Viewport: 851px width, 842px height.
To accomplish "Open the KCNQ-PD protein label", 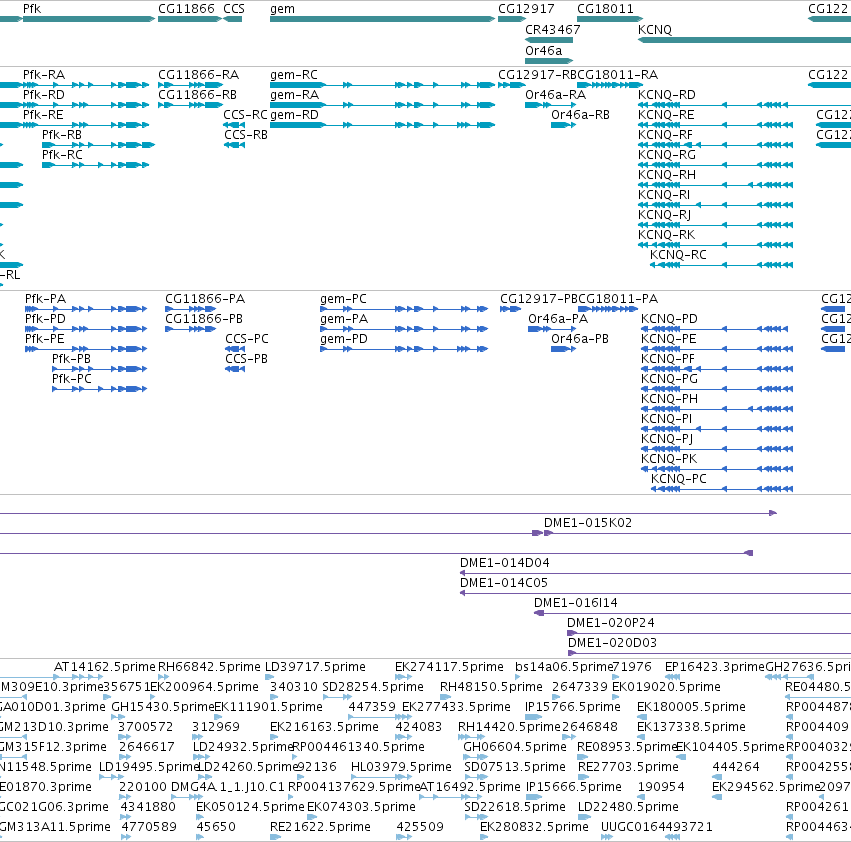I will (669, 319).
